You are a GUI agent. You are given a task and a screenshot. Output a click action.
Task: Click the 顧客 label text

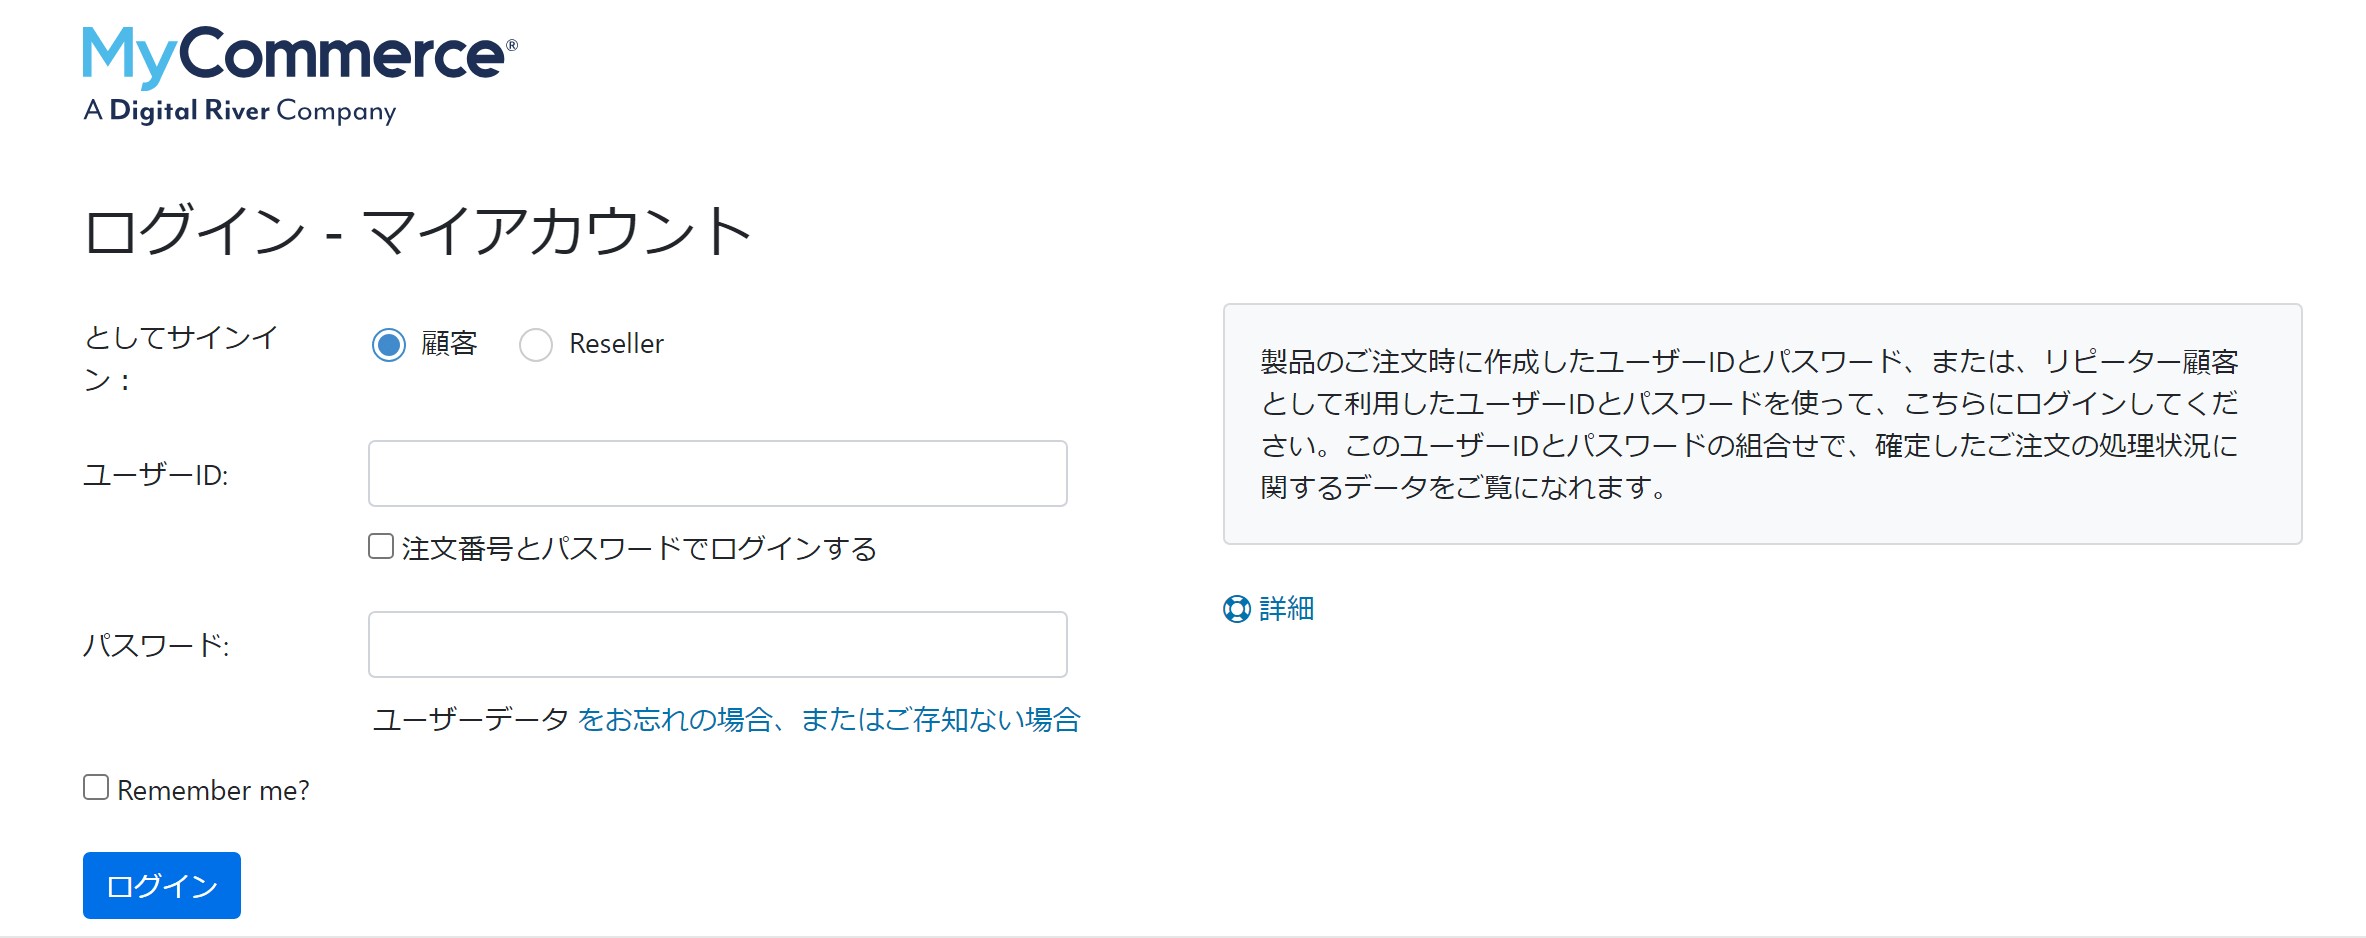point(449,344)
